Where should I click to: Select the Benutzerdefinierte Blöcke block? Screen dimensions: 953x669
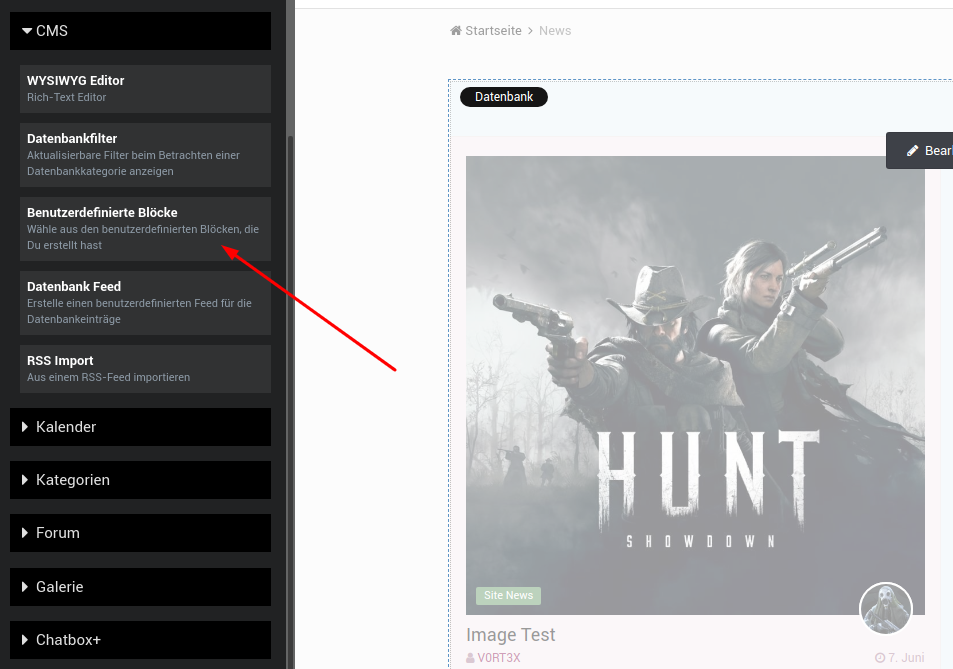tap(145, 229)
